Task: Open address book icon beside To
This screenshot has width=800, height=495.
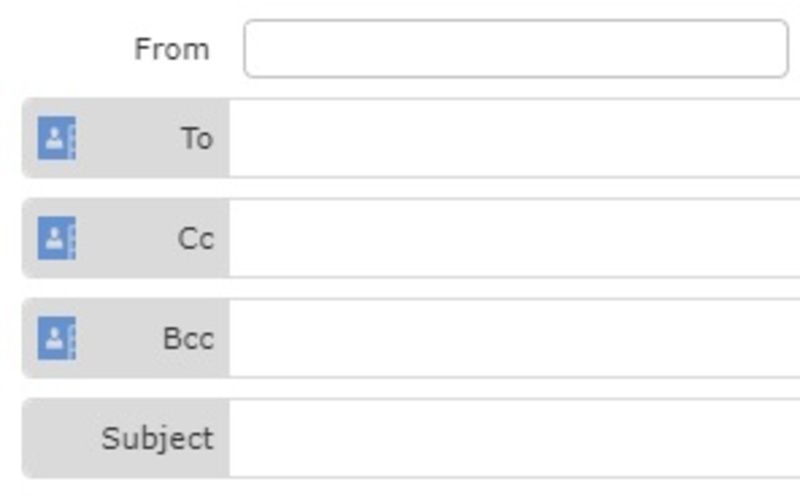Action: point(57,138)
